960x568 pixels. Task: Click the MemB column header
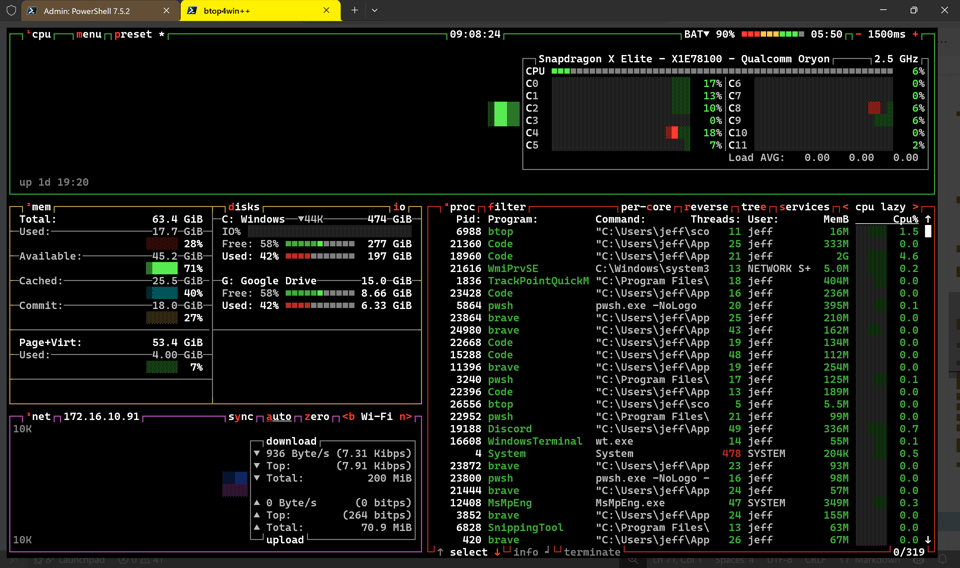pyautogui.click(x=836, y=219)
